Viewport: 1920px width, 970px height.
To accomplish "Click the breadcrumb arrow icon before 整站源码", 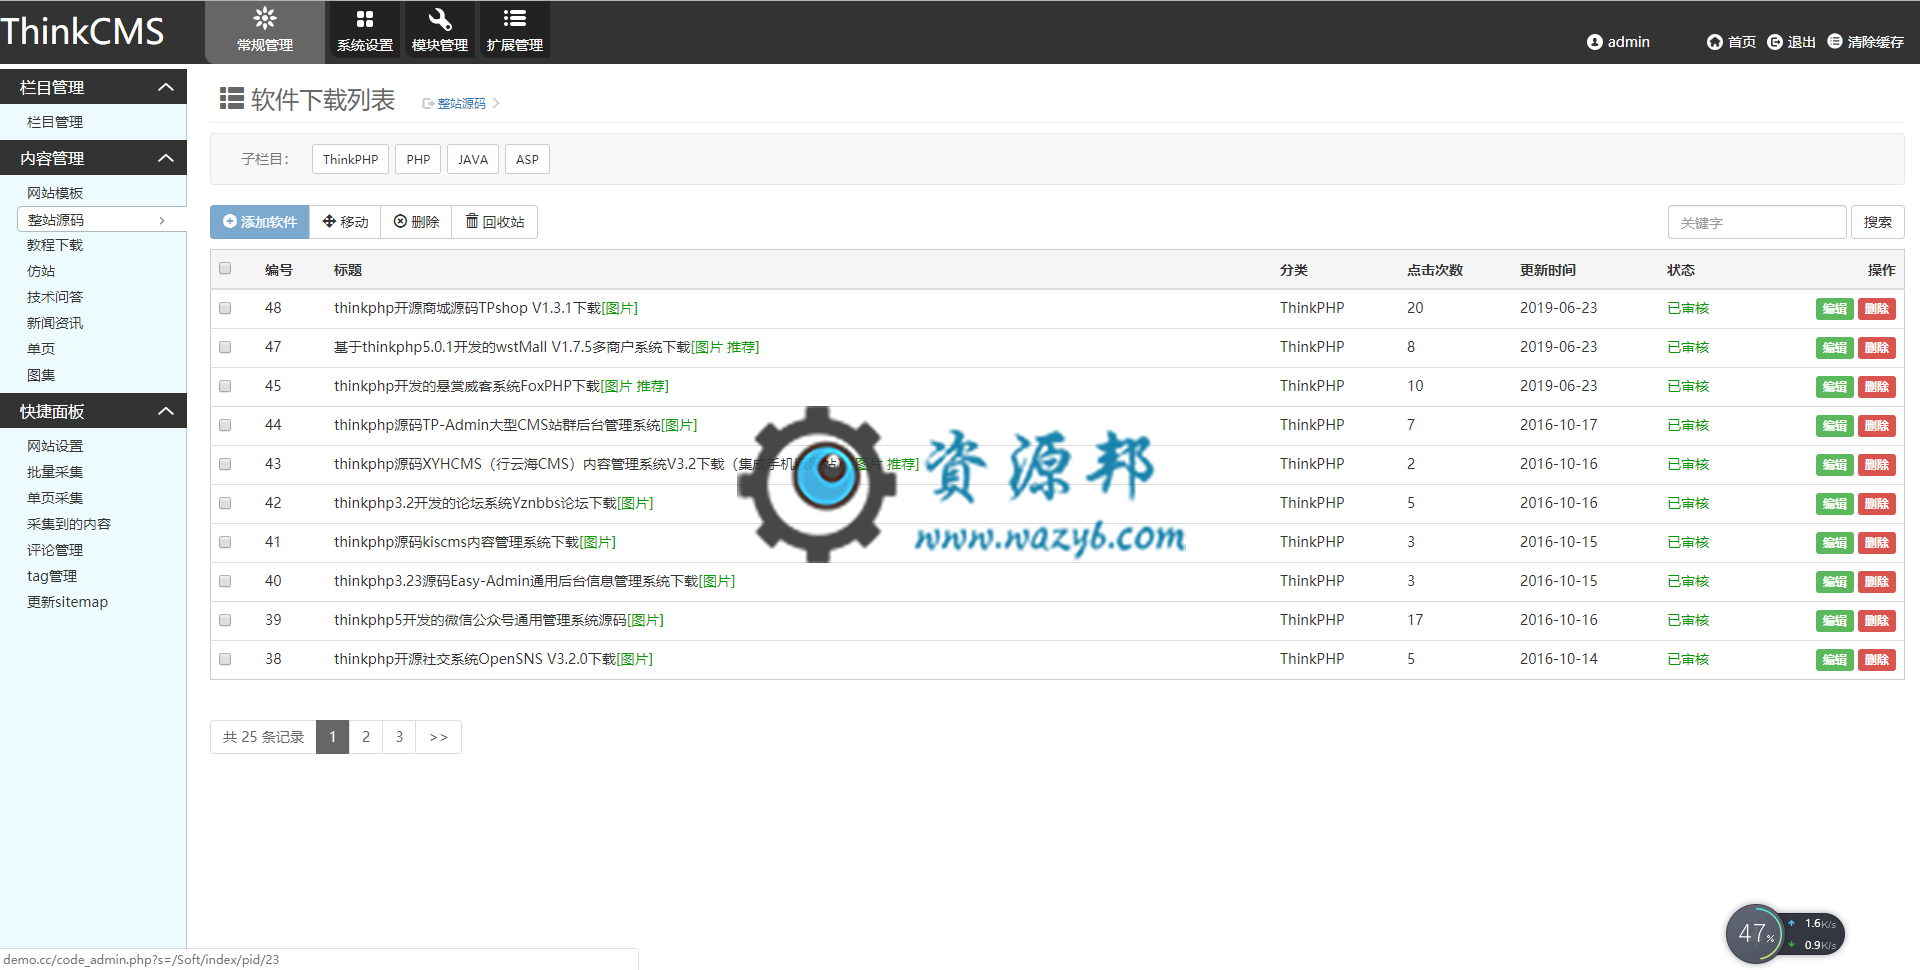I will [428, 103].
